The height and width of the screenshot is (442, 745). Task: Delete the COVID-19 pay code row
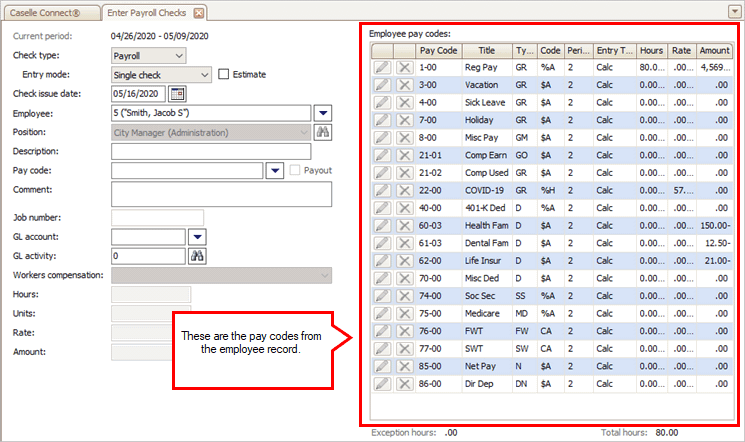[404, 190]
